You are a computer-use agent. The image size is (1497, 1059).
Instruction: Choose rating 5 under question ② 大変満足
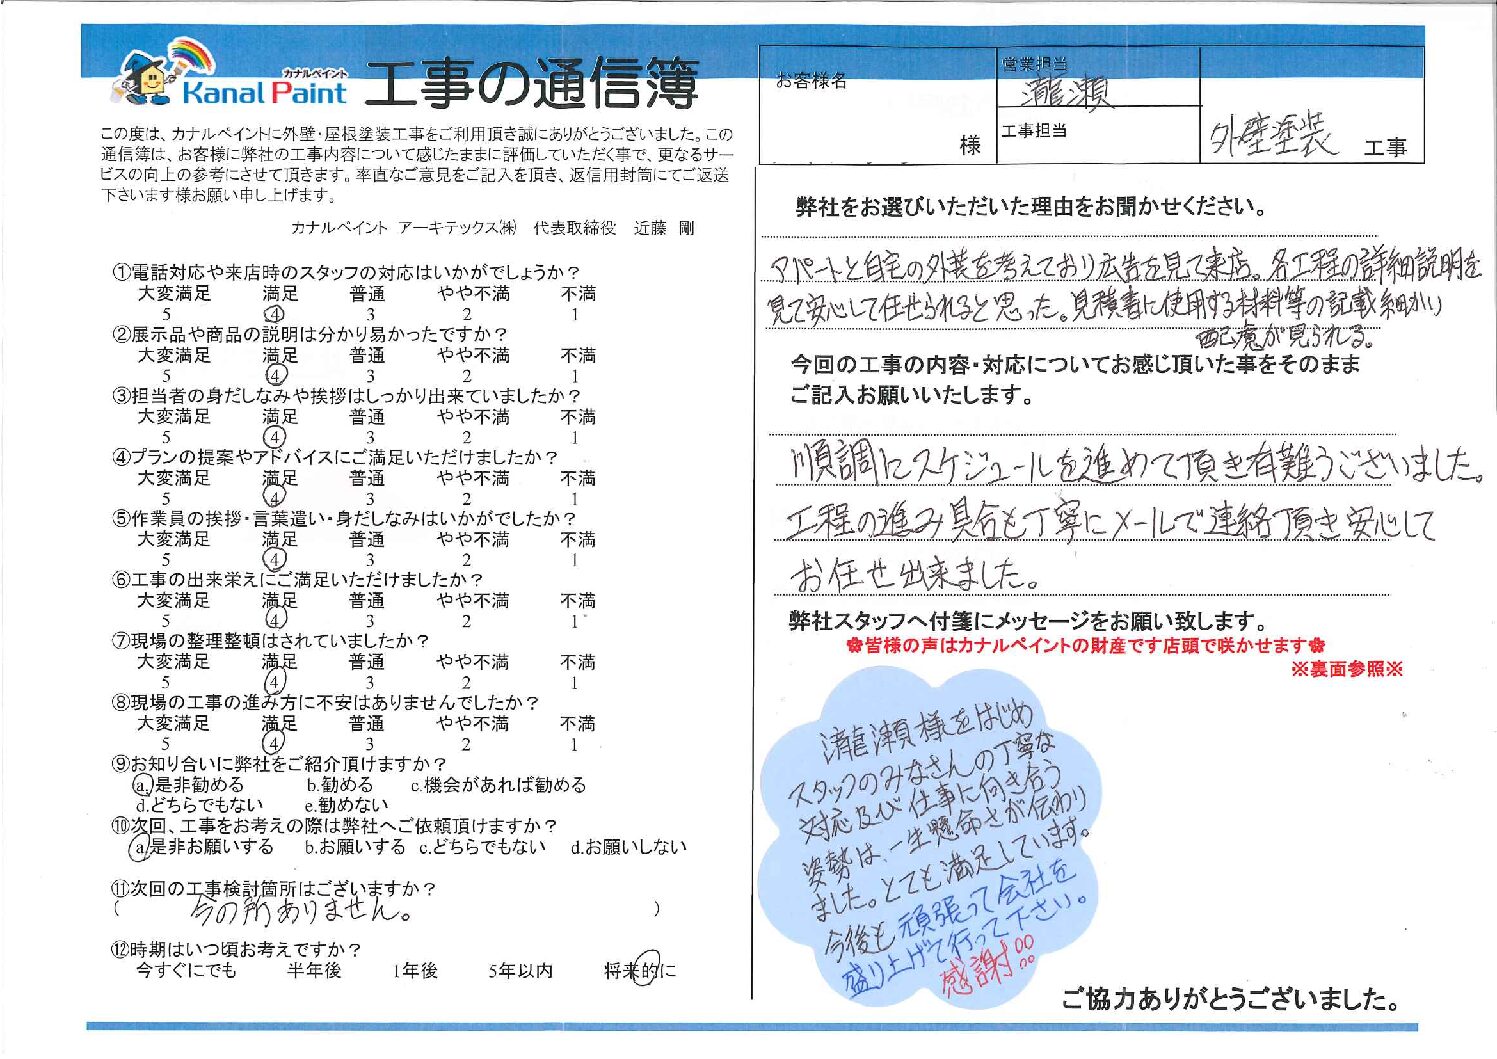[x=166, y=376]
